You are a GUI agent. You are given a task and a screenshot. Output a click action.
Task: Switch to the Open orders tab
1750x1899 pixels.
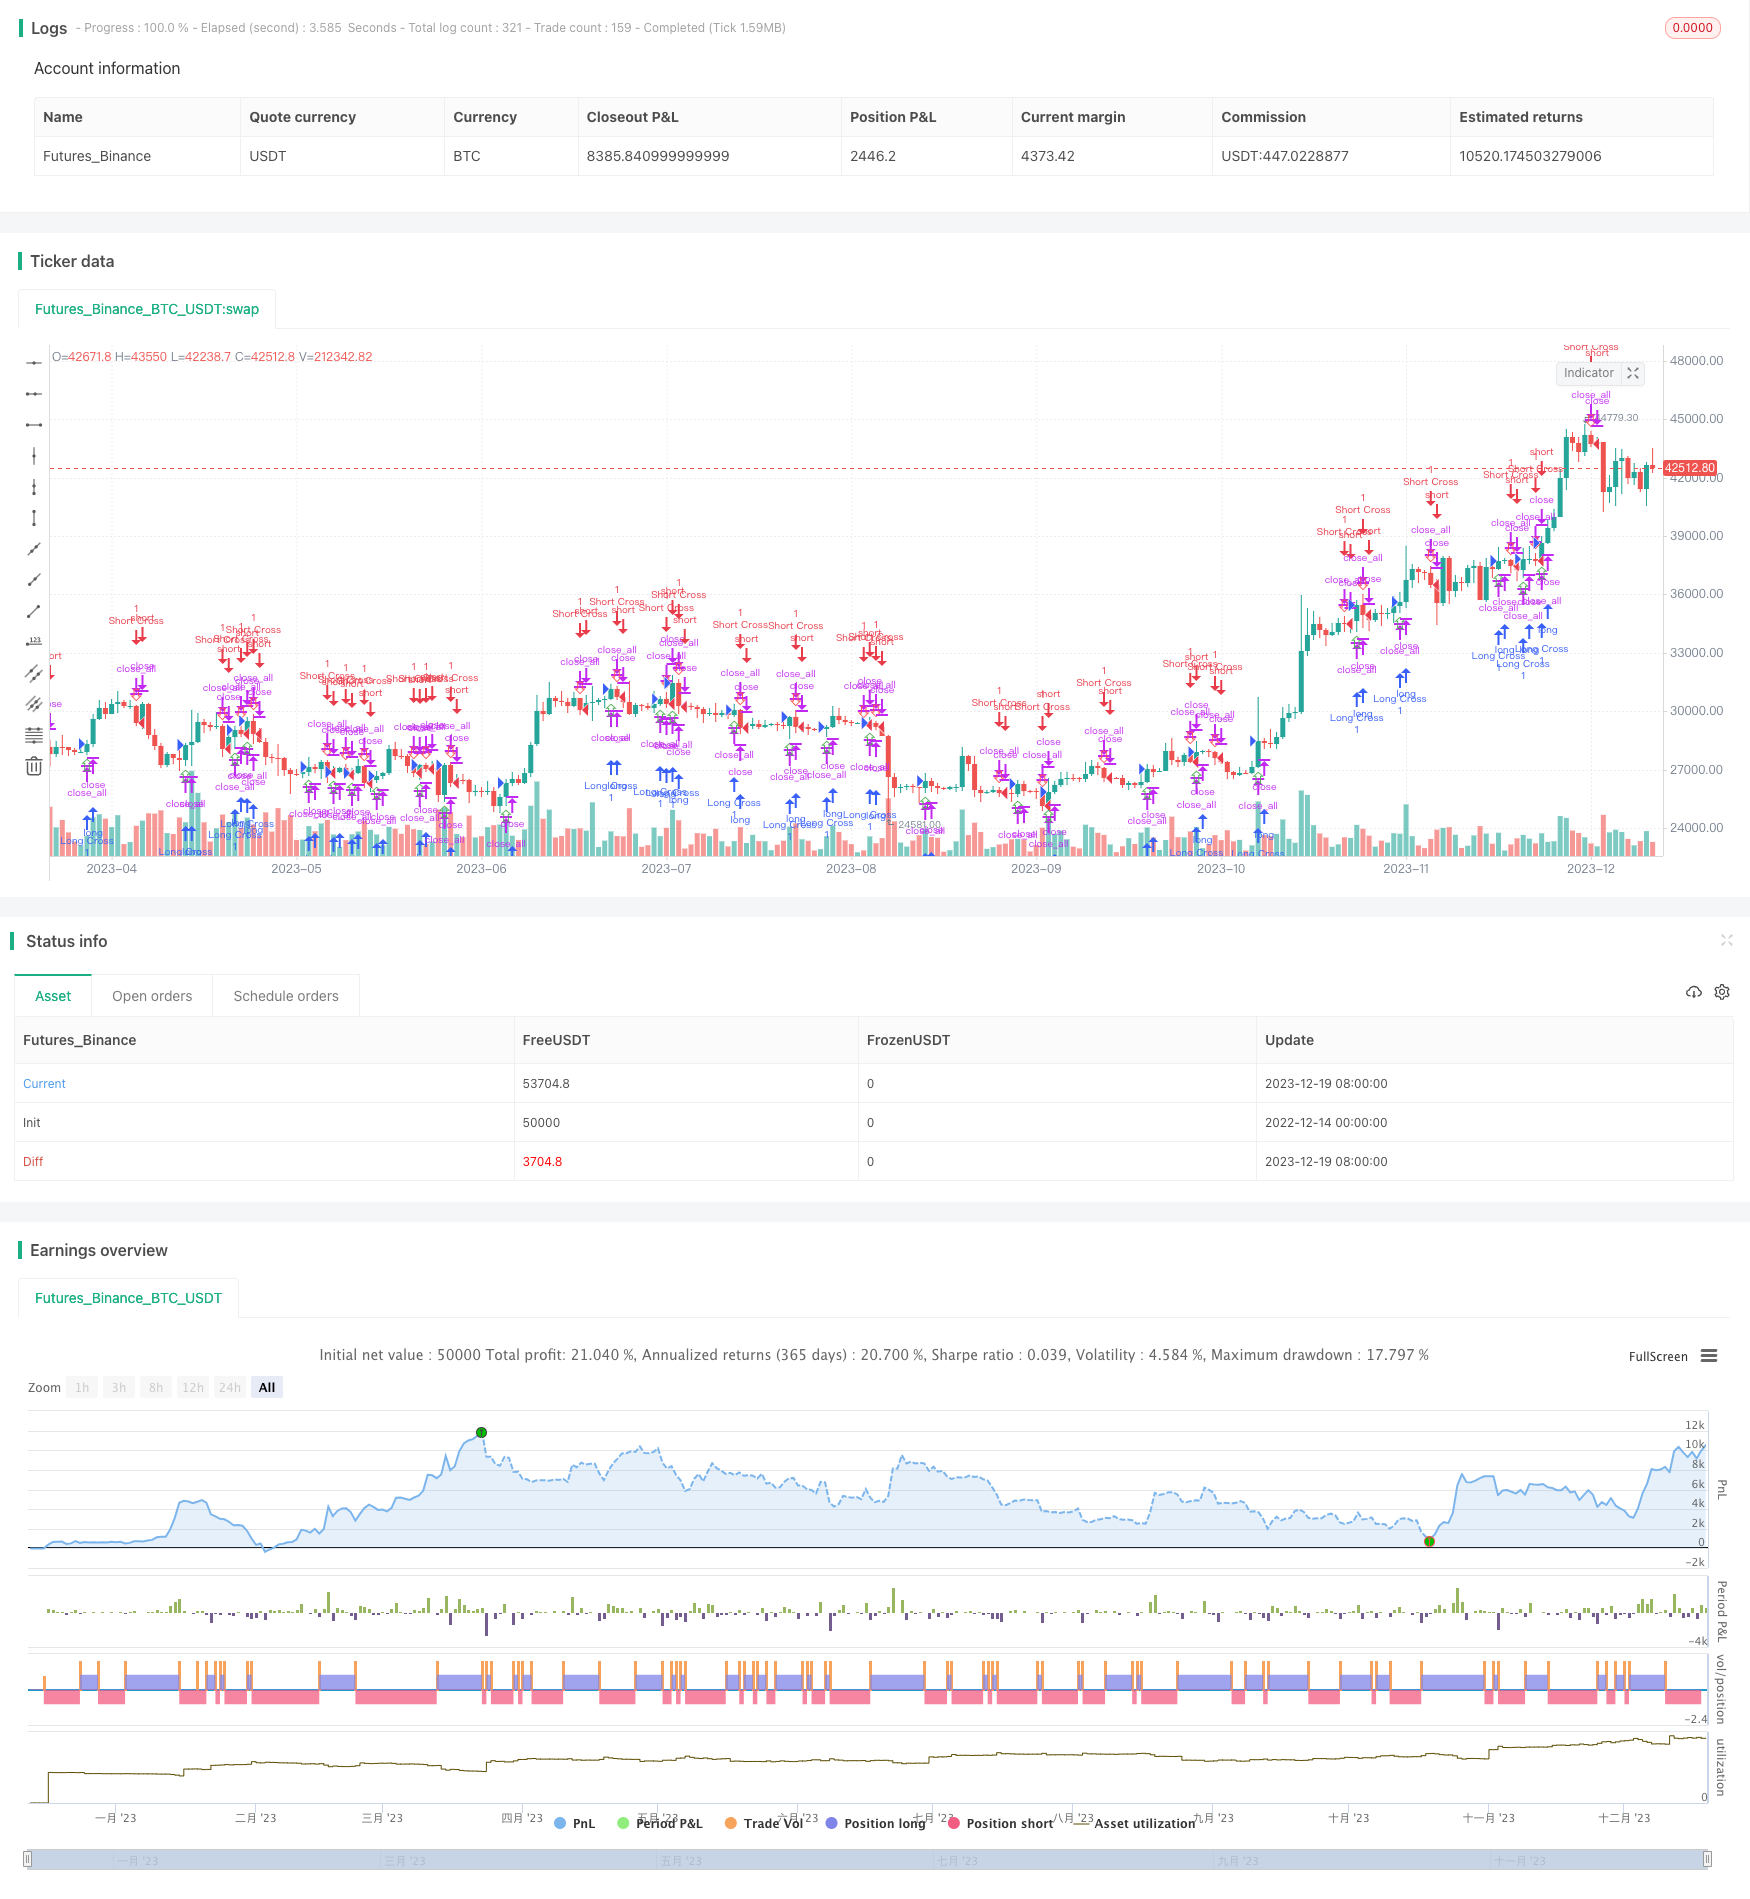click(x=152, y=996)
